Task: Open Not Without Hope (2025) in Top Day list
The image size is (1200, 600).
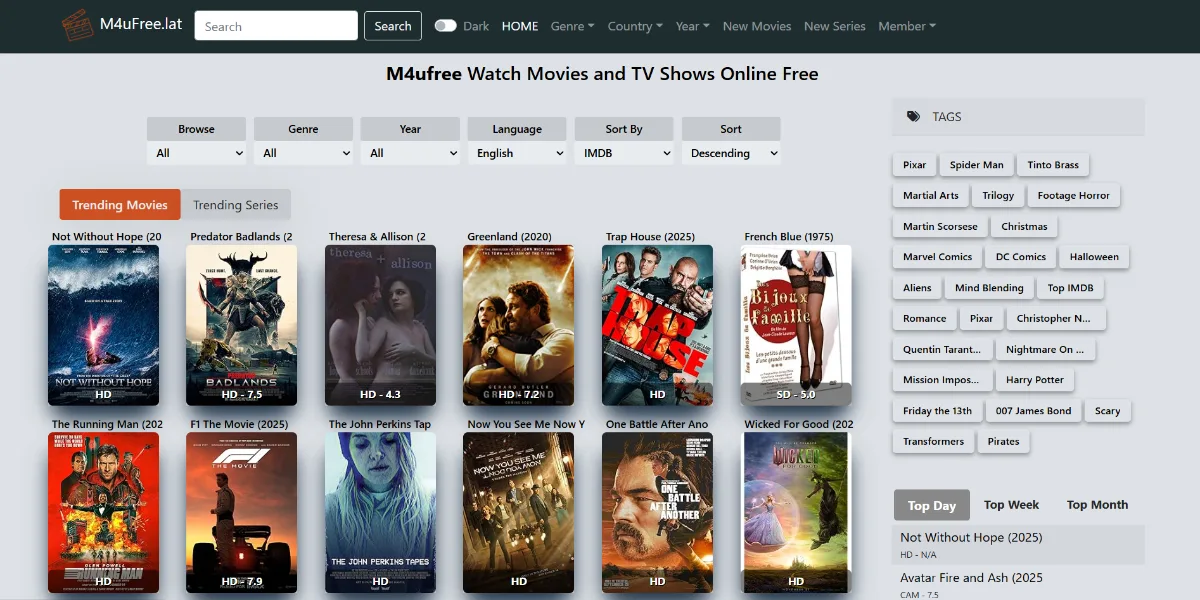Action: pos(971,537)
